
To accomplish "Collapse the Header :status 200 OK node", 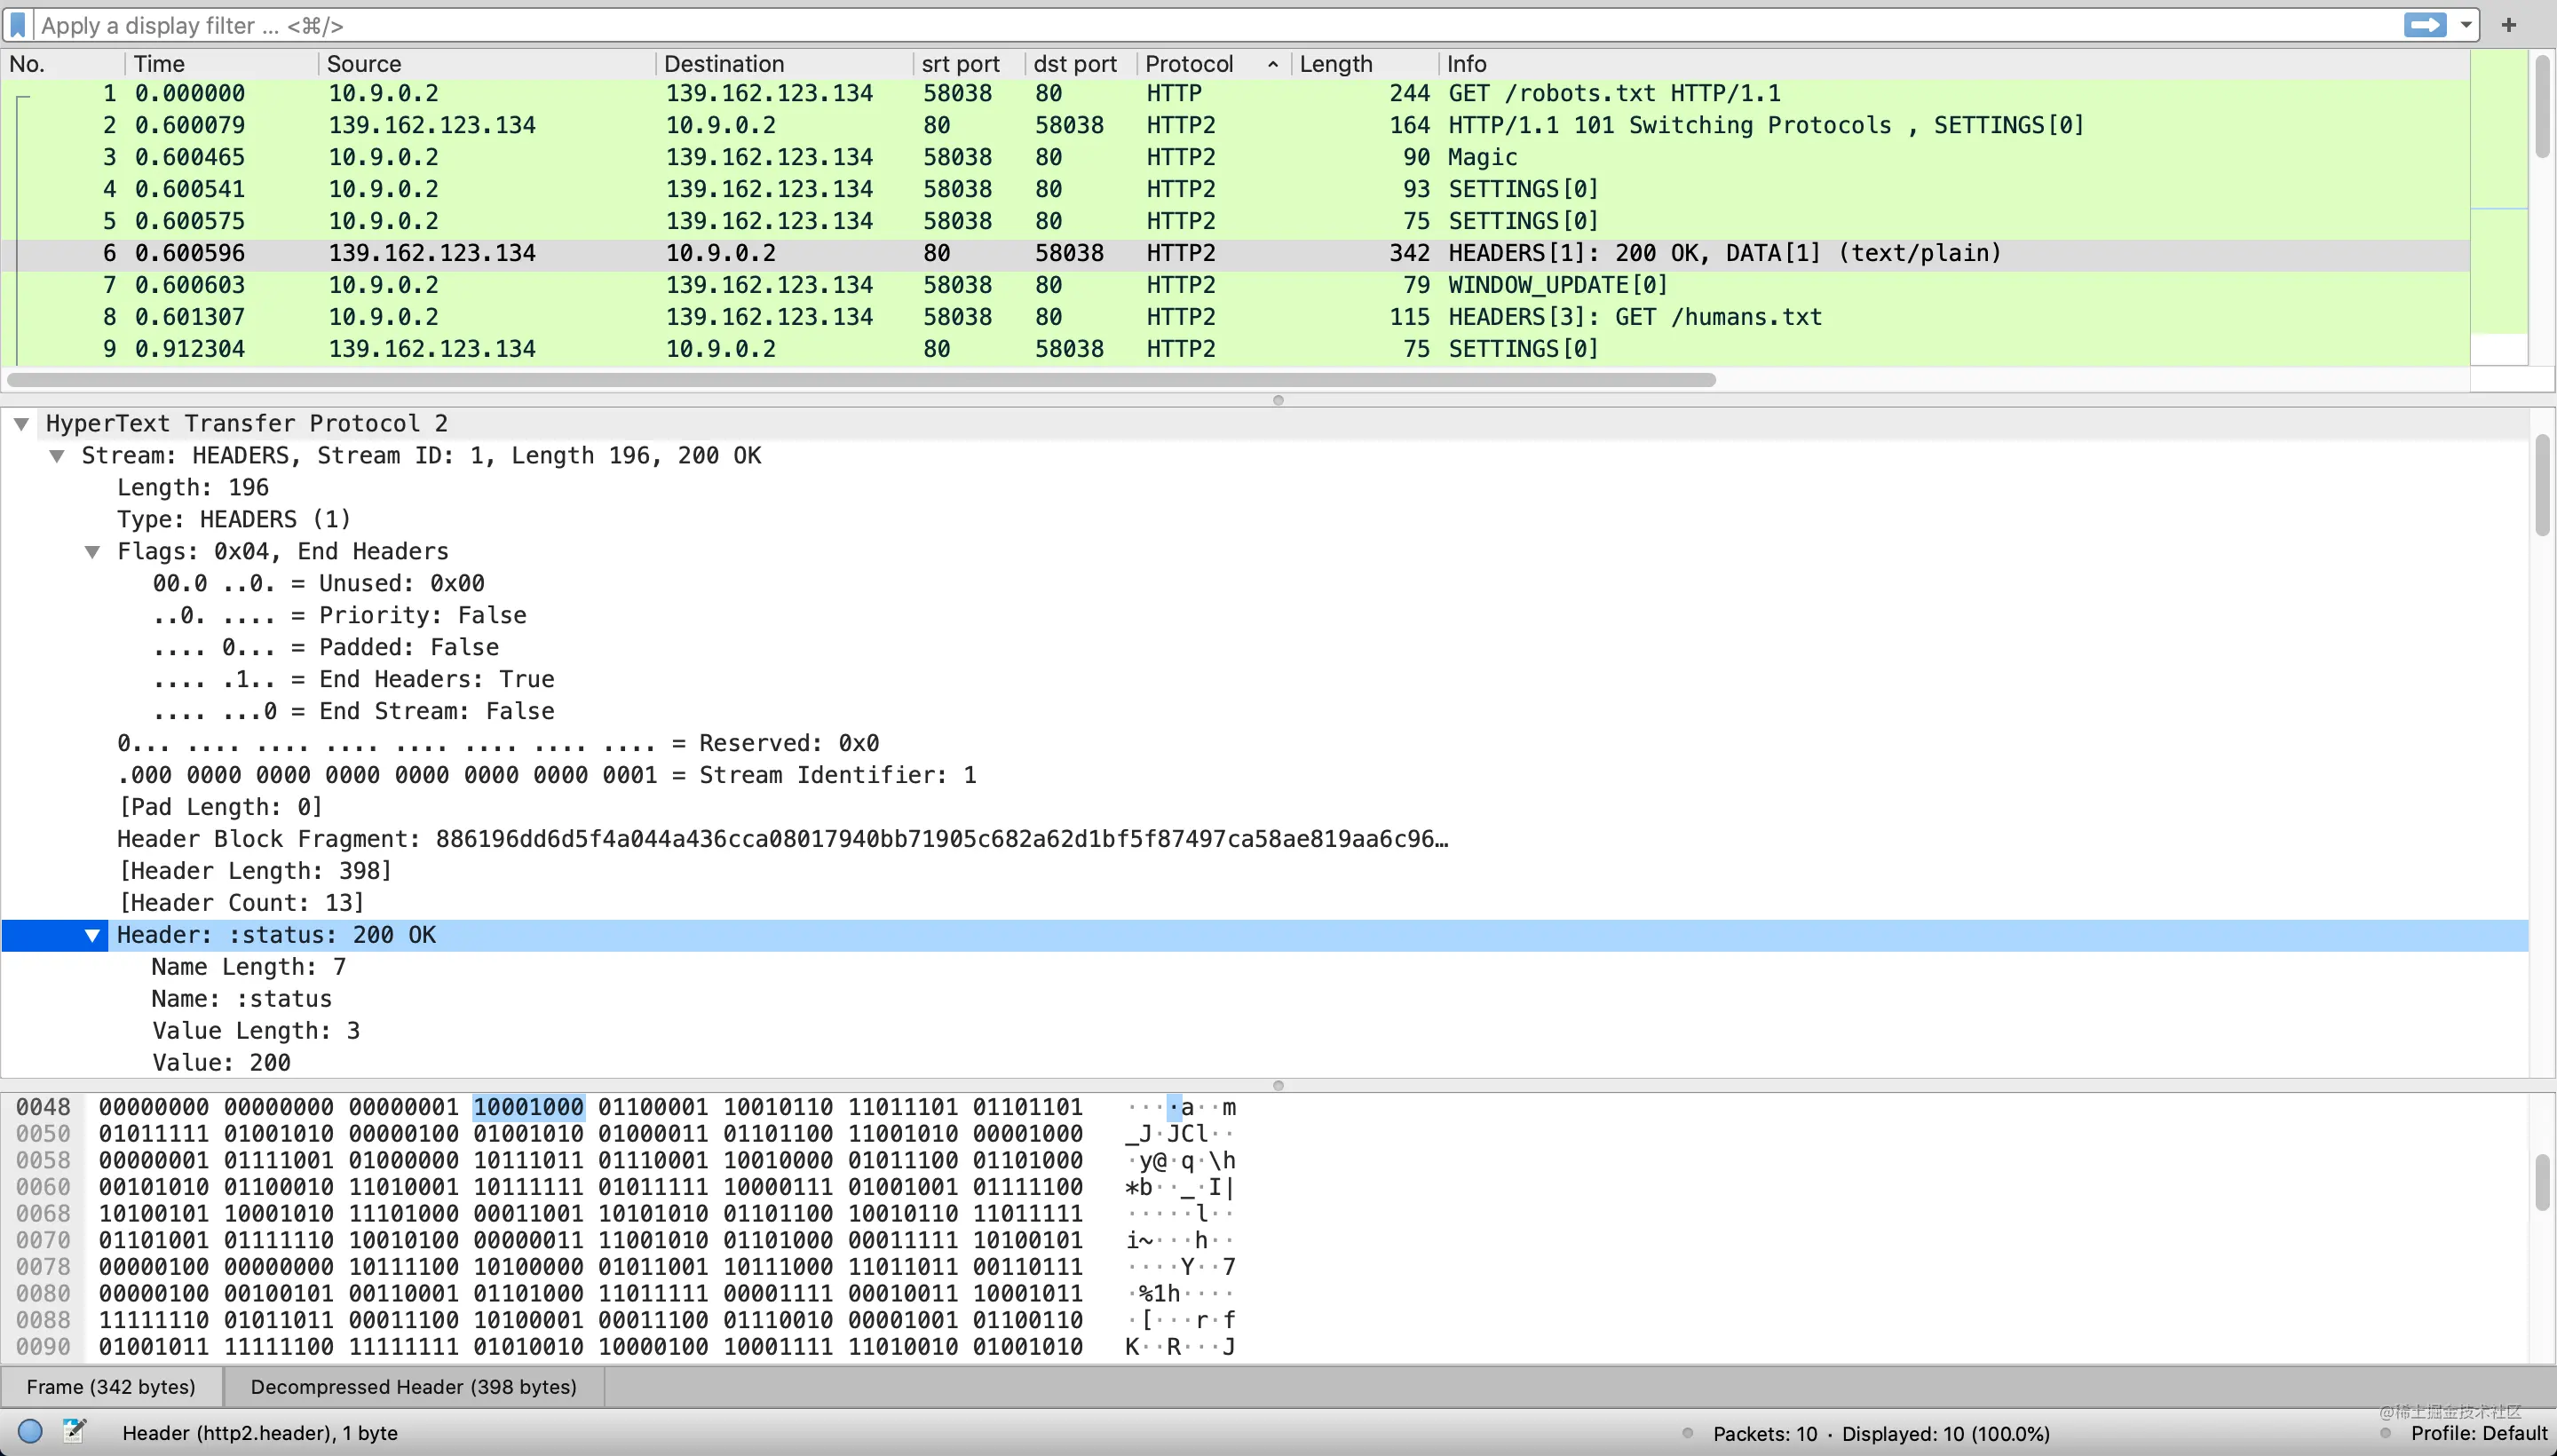I will coord(92,936).
